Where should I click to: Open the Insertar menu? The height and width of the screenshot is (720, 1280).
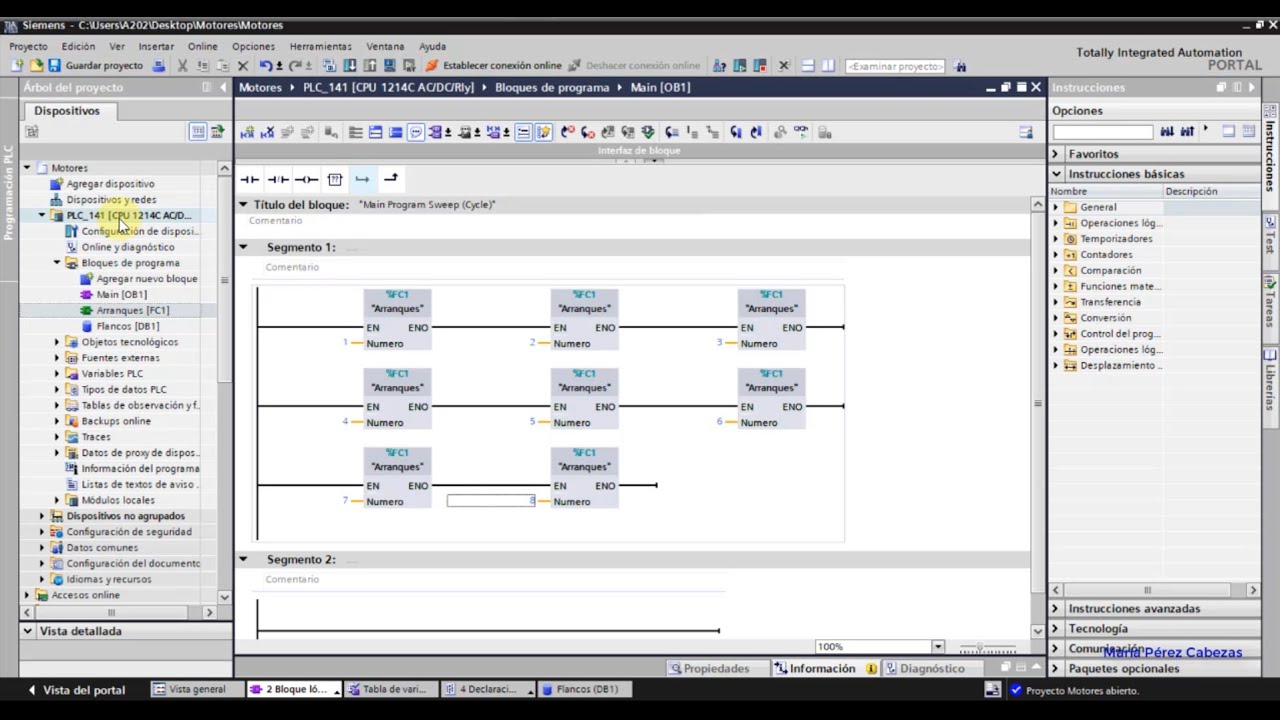tap(156, 46)
